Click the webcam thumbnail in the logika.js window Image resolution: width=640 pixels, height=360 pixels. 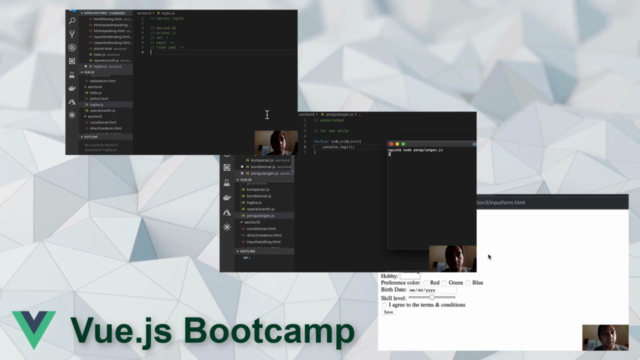tap(276, 143)
